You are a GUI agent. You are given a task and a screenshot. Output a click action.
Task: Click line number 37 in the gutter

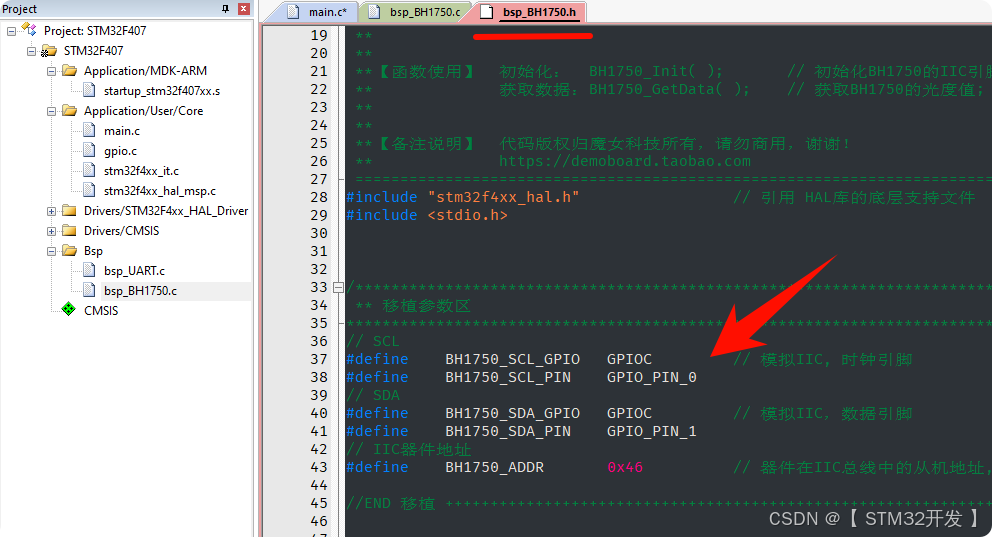[319, 359]
